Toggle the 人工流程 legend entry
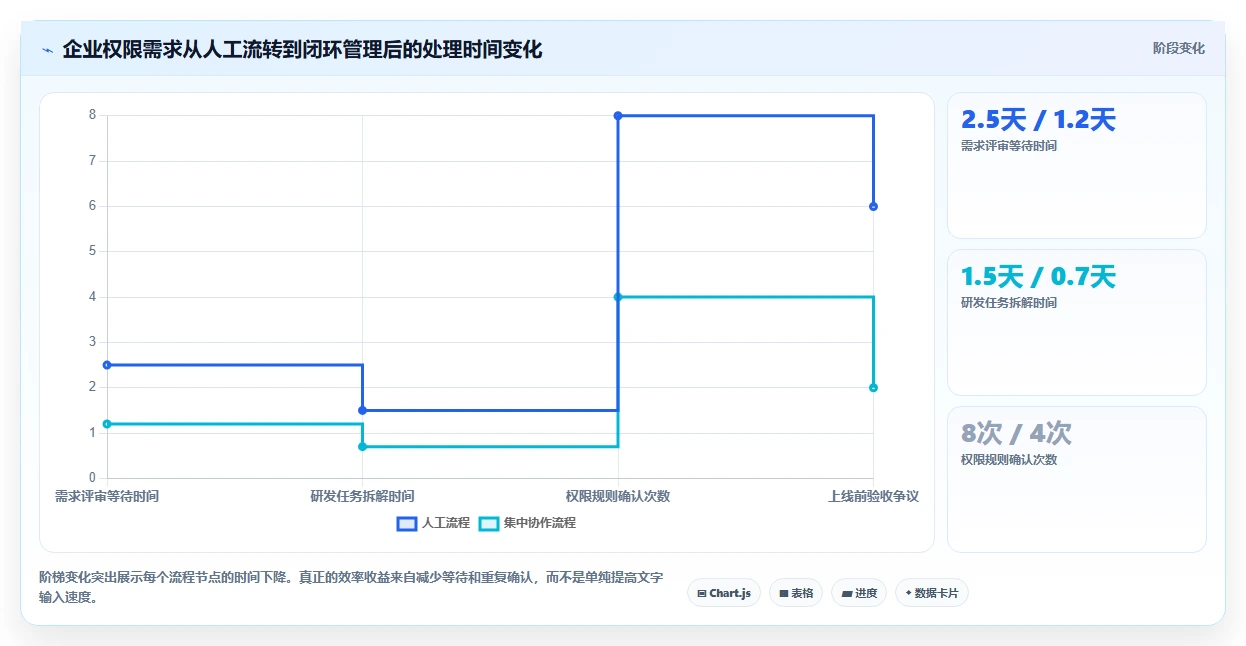The height and width of the screenshot is (646, 1246). [x=433, y=523]
